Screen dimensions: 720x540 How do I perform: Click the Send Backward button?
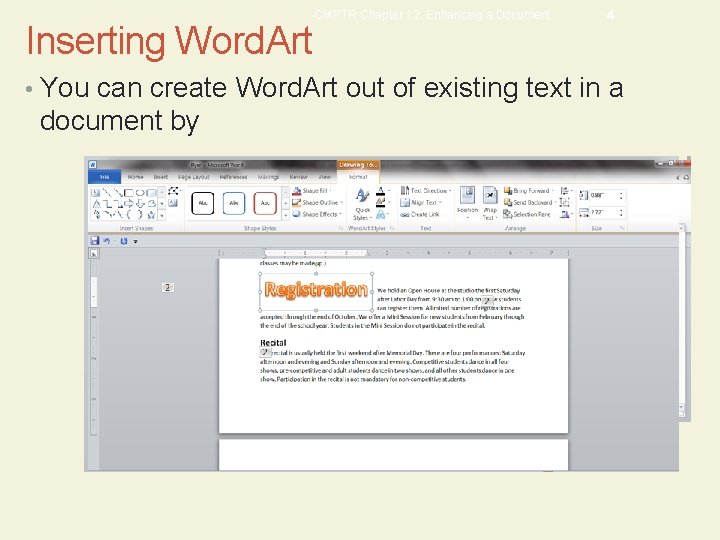click(532, 202)
